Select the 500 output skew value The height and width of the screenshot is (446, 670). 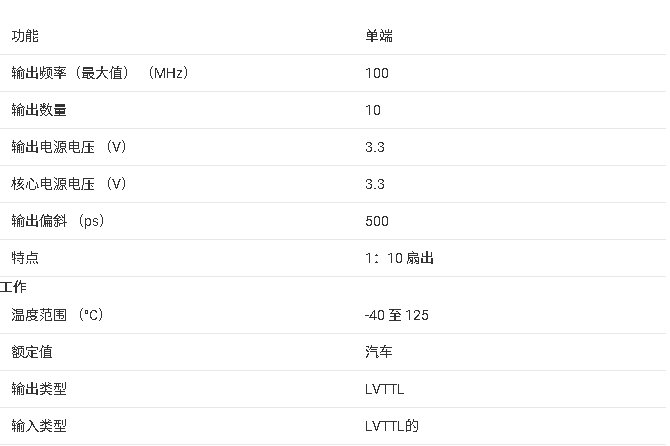click(377, 221)
